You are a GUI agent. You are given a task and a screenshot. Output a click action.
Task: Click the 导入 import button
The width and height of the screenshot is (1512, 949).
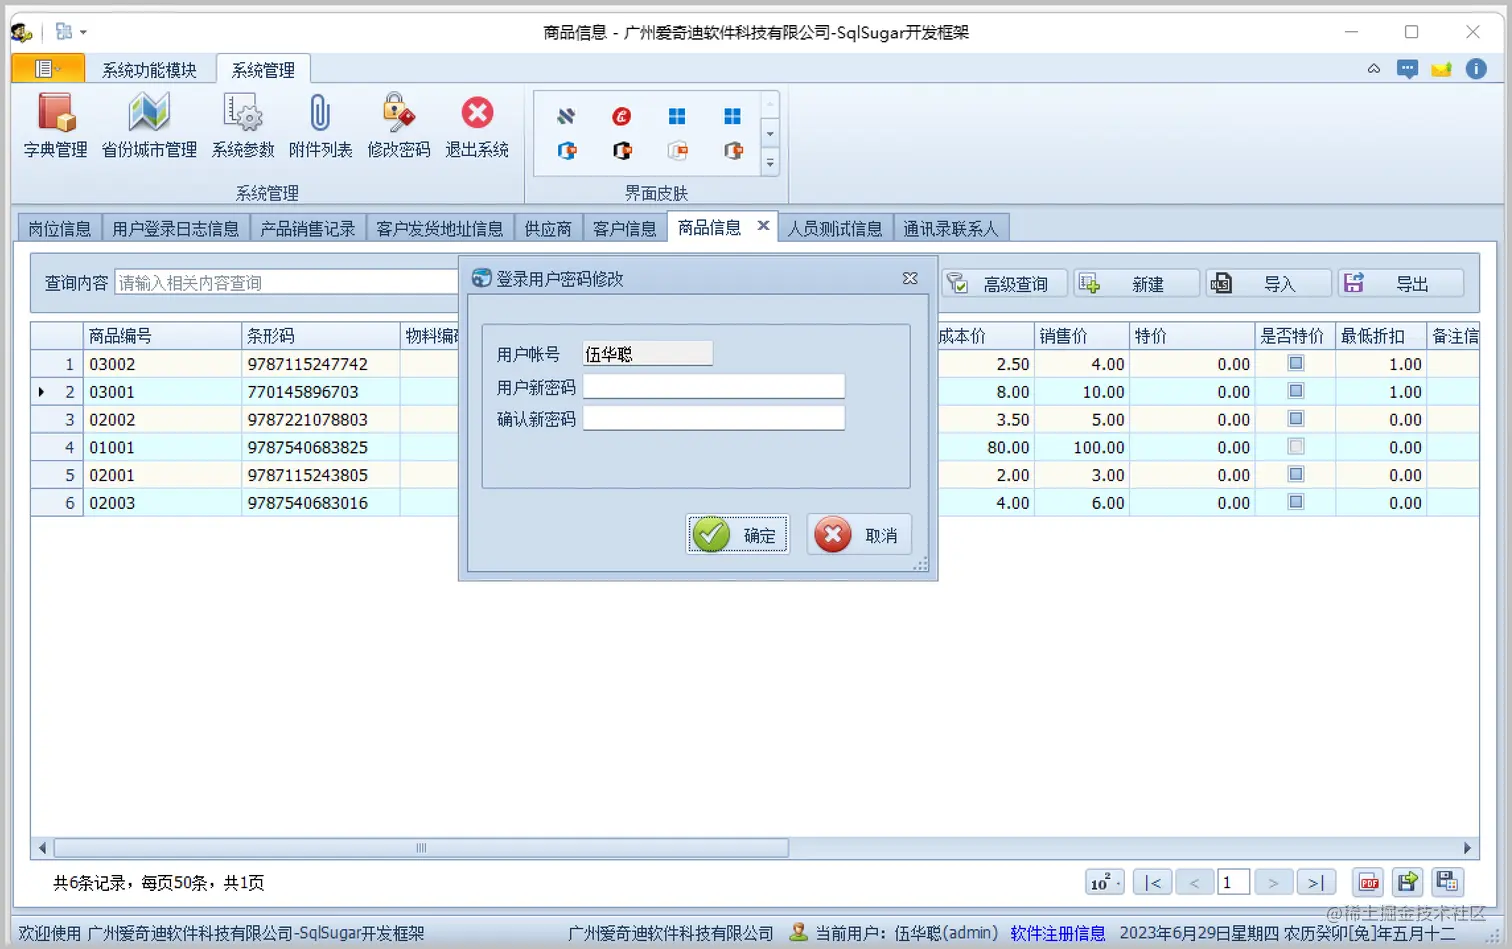[x=1268, y=284]
